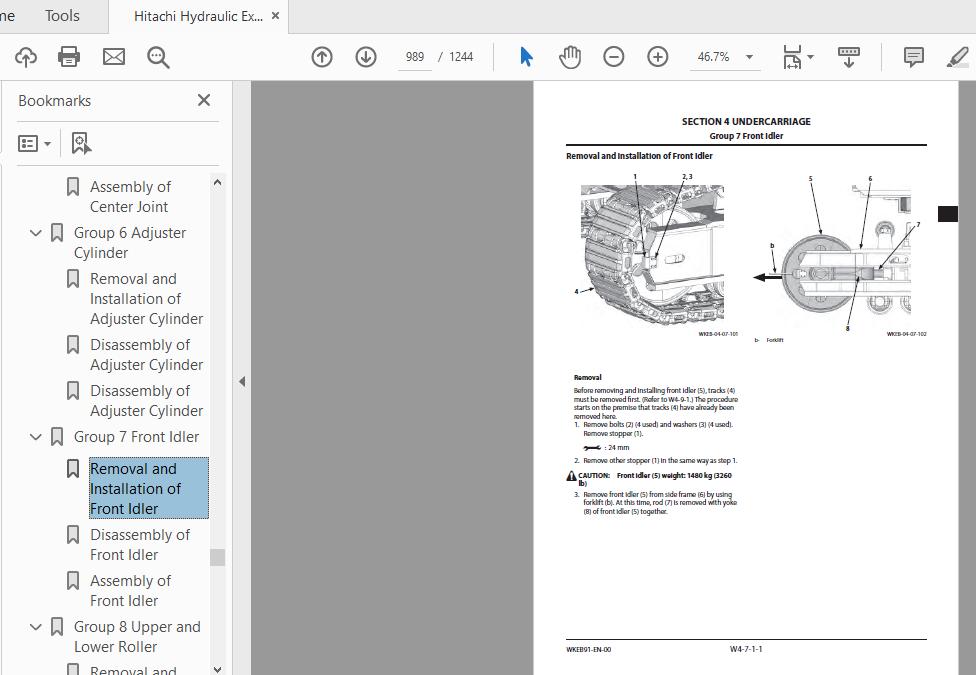Collapse navigation pane with left triangle
This screenshot has height=675, width=976.
tap(242, 382)
